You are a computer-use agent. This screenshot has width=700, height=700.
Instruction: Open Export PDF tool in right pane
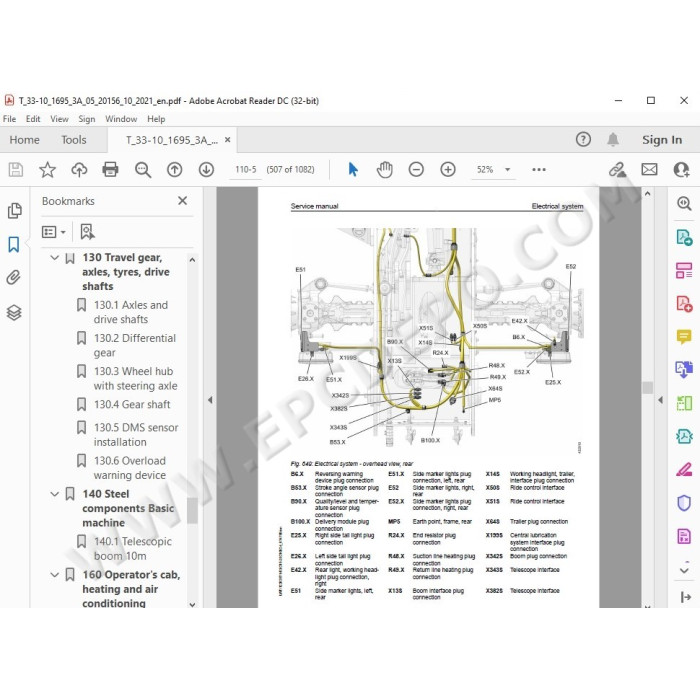[x=684, y=237]
